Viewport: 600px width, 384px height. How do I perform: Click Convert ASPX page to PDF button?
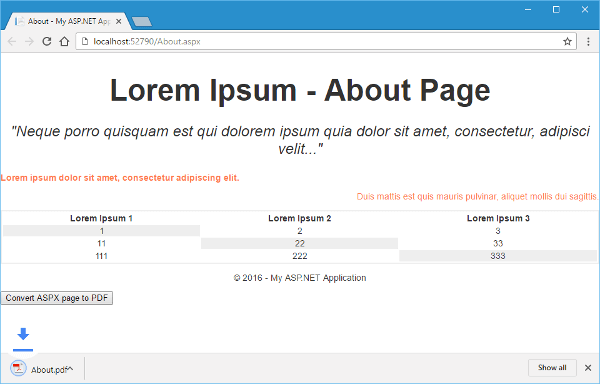point(57,298)
